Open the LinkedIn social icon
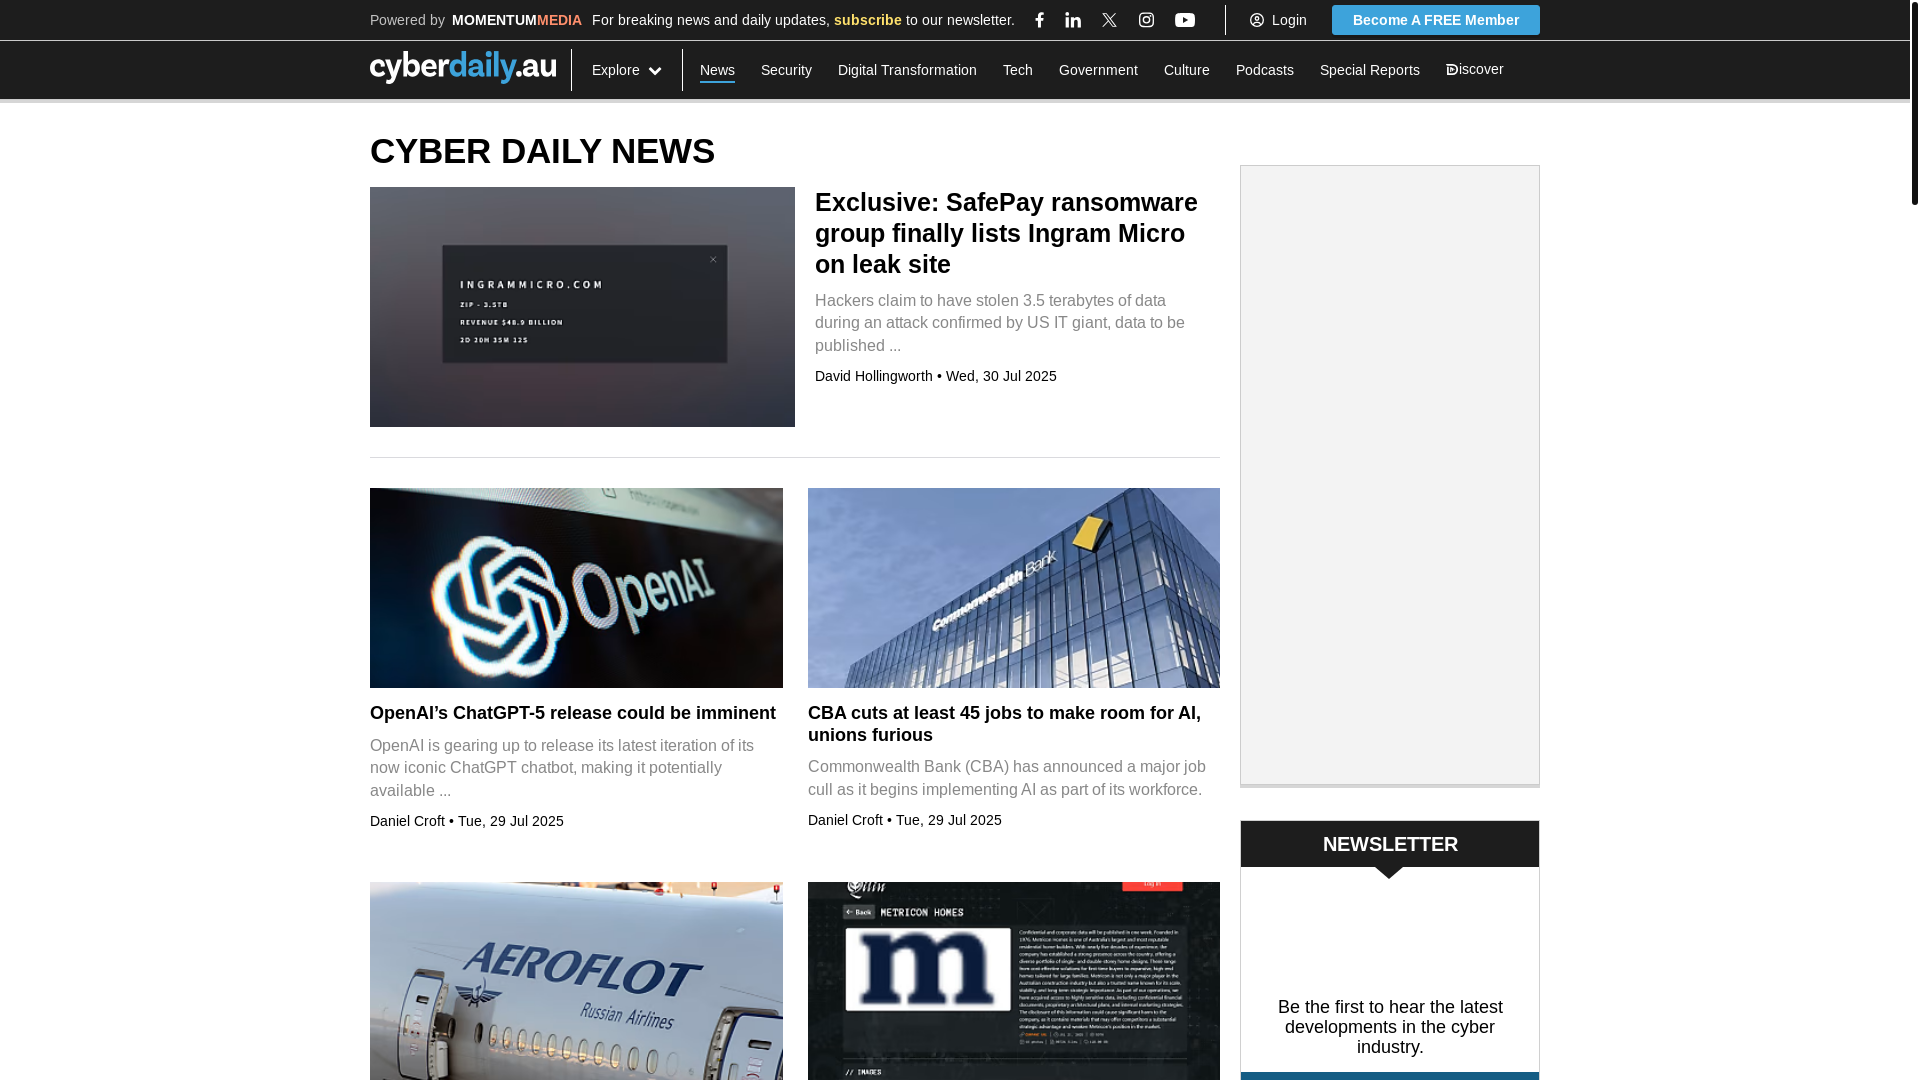 pos(1073,20)
